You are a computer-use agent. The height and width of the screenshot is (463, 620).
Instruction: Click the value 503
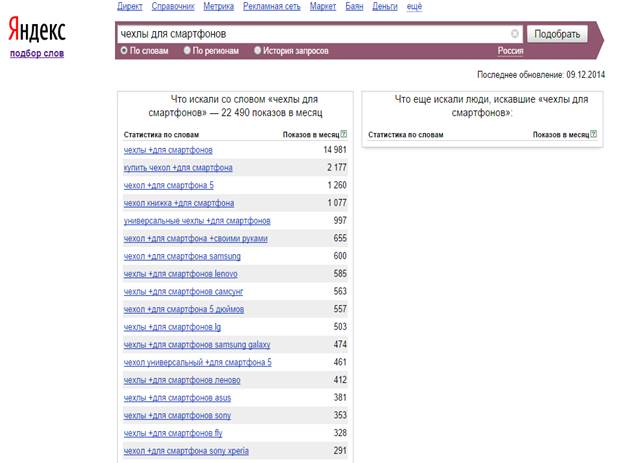tap(340, 327)
